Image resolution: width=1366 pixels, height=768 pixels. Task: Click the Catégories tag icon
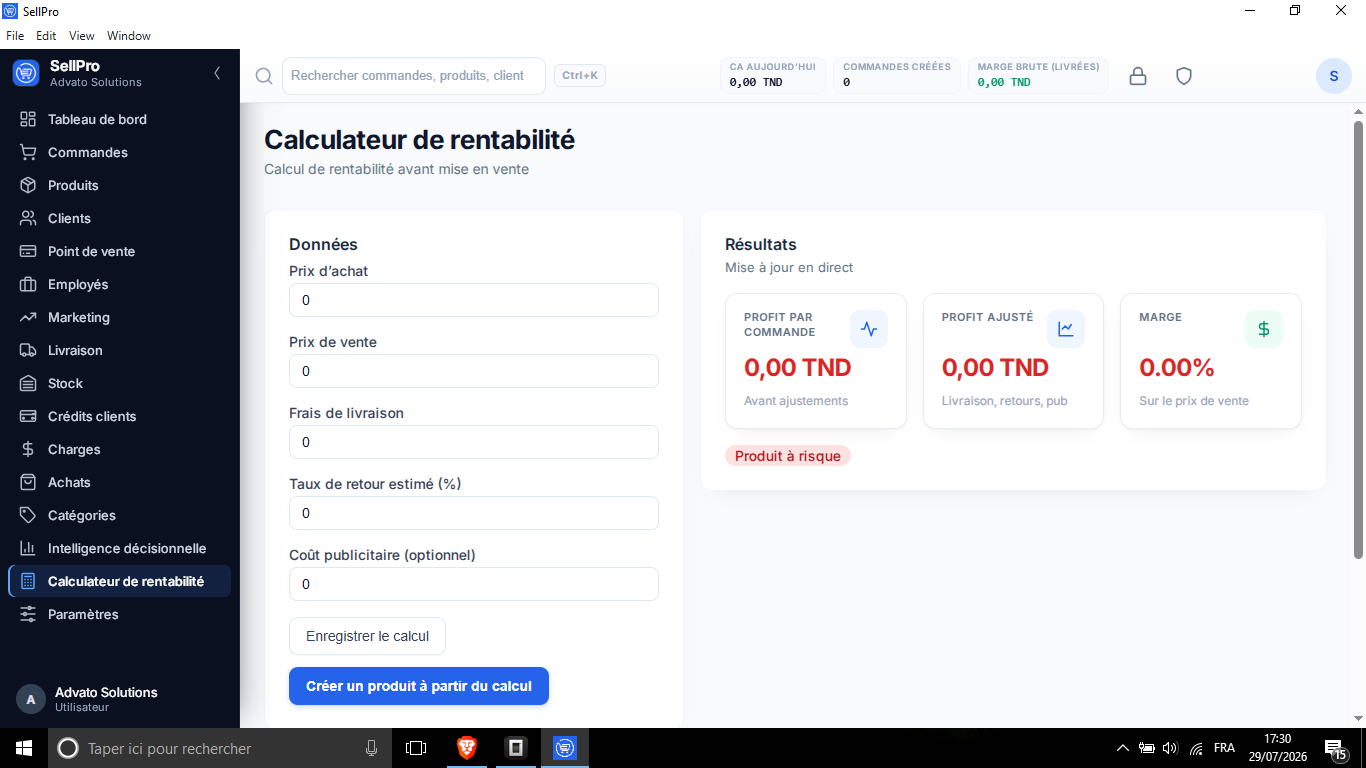(x=28, y=515)
